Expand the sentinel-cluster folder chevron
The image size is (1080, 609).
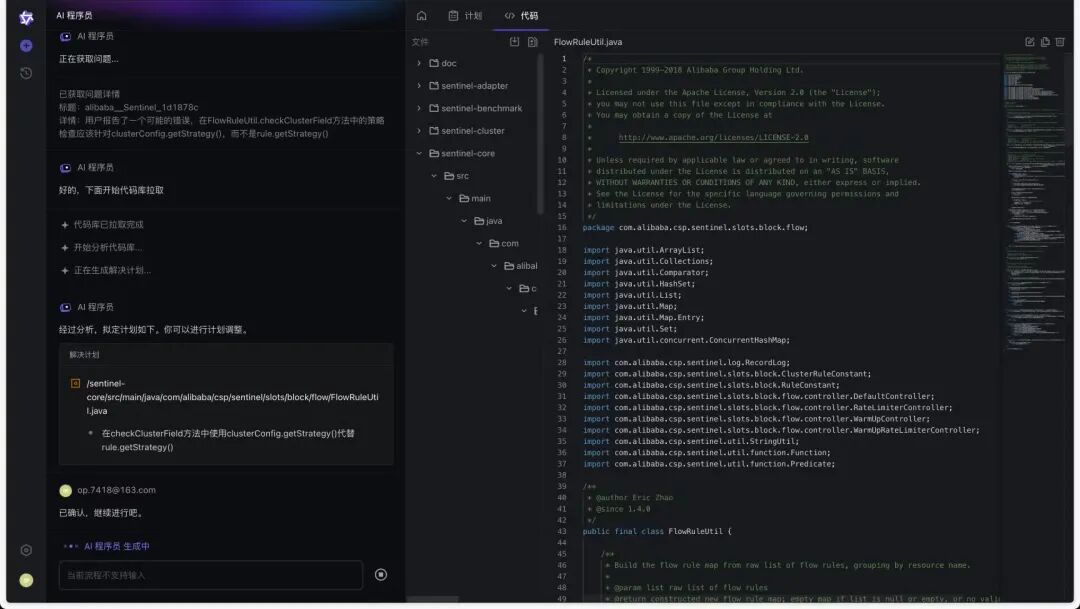419,131
